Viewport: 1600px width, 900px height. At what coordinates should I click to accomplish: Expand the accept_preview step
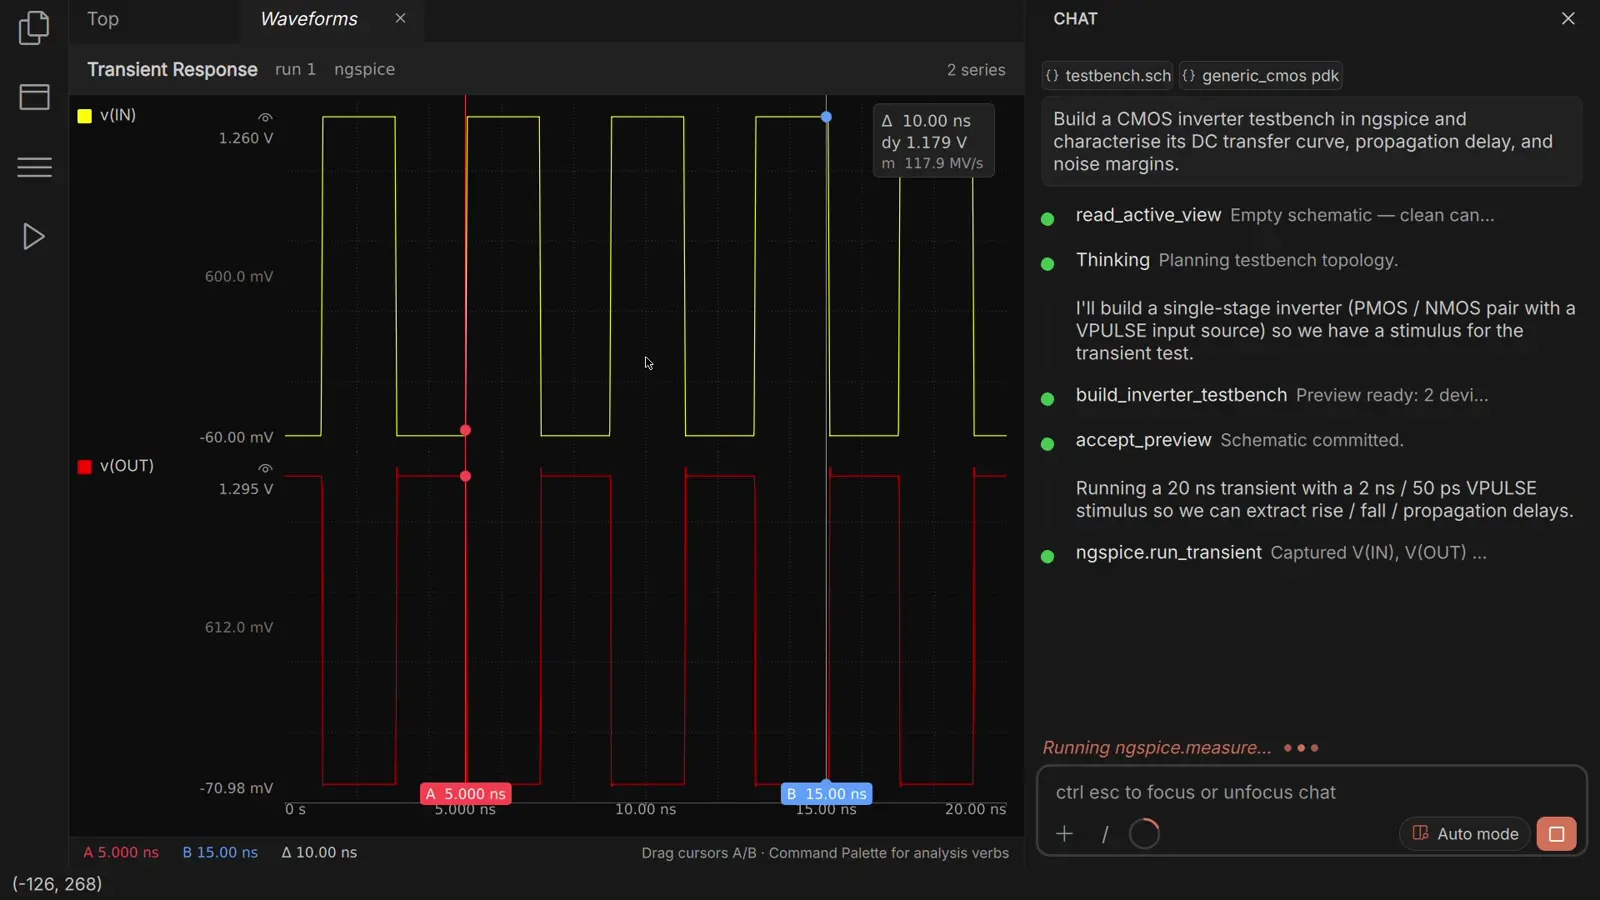pos(1240,440)
